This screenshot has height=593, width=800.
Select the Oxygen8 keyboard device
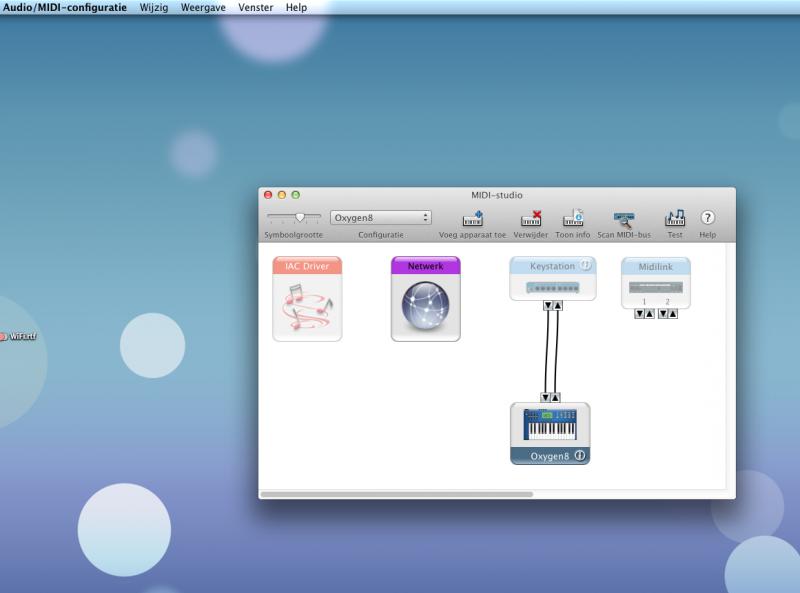click(550, 433)
